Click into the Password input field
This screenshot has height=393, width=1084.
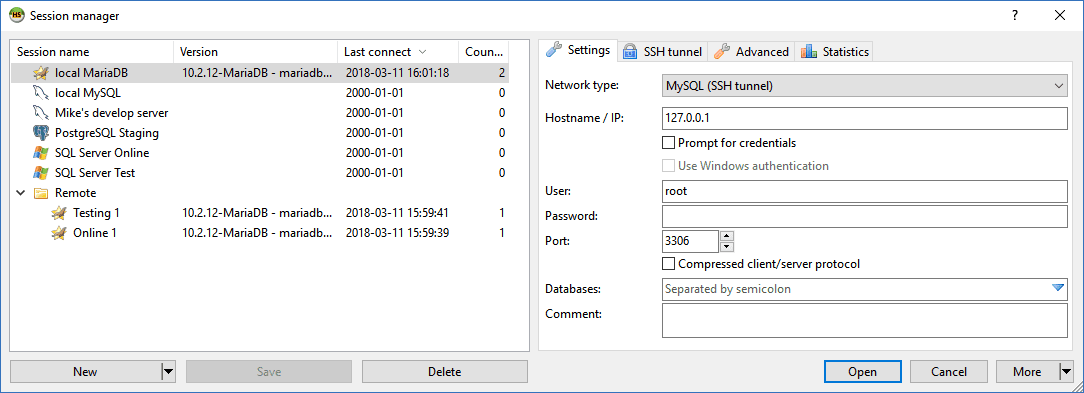864,216
